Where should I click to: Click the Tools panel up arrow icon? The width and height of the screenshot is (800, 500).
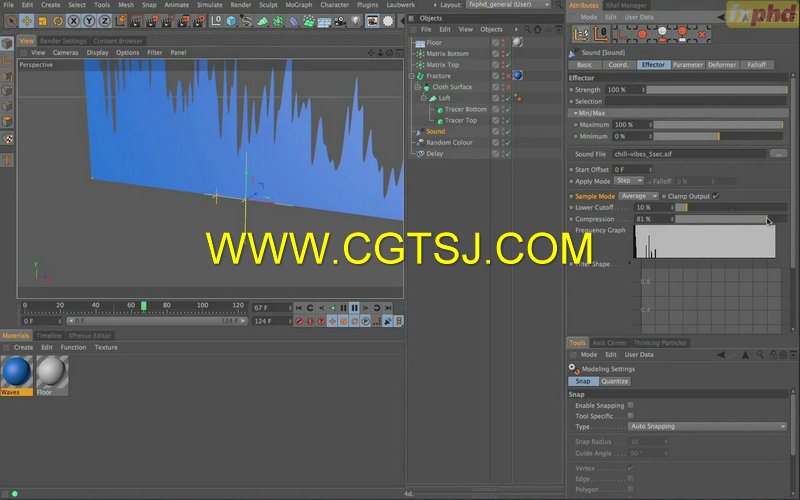tap(745, 355)
